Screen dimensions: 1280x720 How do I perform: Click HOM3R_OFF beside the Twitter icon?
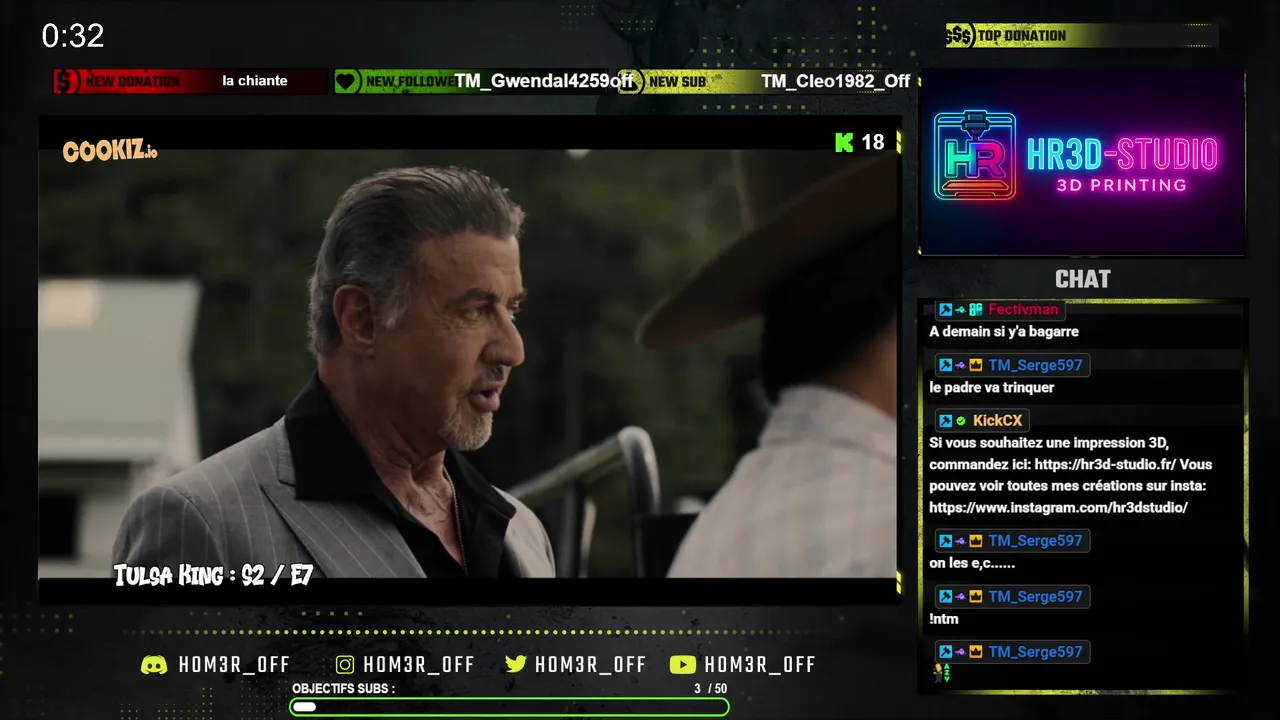click(x=590, y=665)
